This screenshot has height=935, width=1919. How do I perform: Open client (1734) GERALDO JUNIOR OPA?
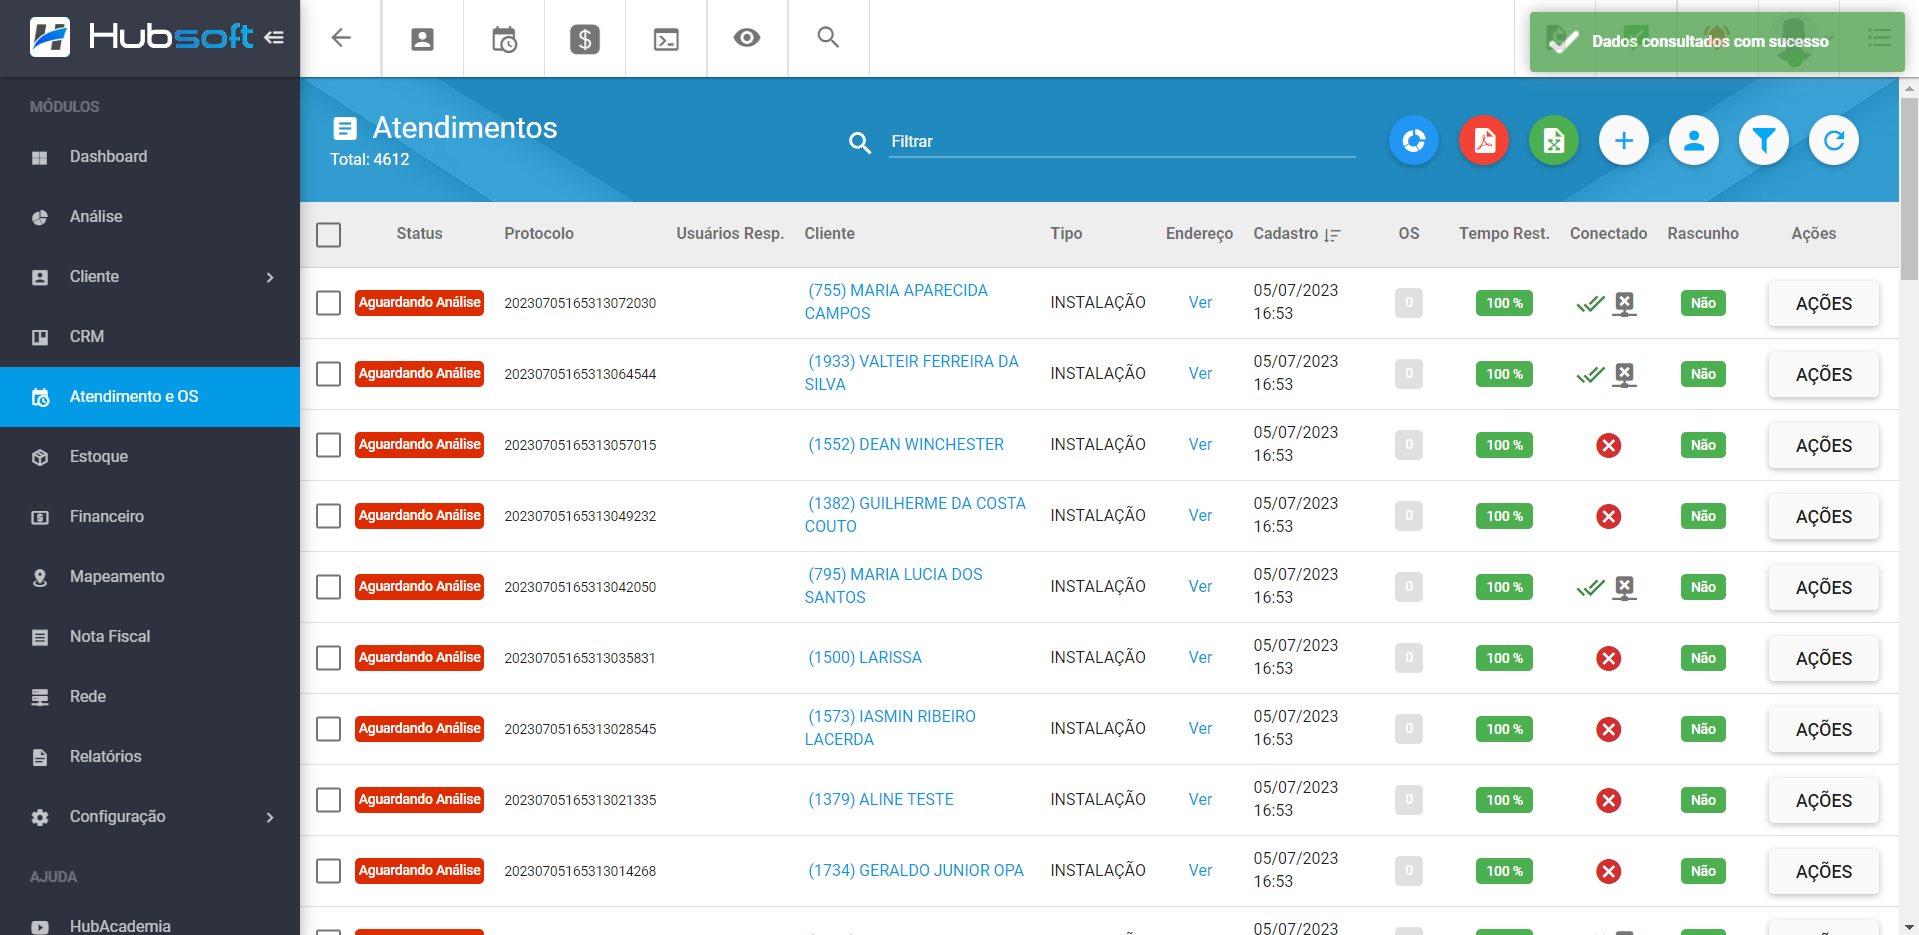(x=915, y=871)
